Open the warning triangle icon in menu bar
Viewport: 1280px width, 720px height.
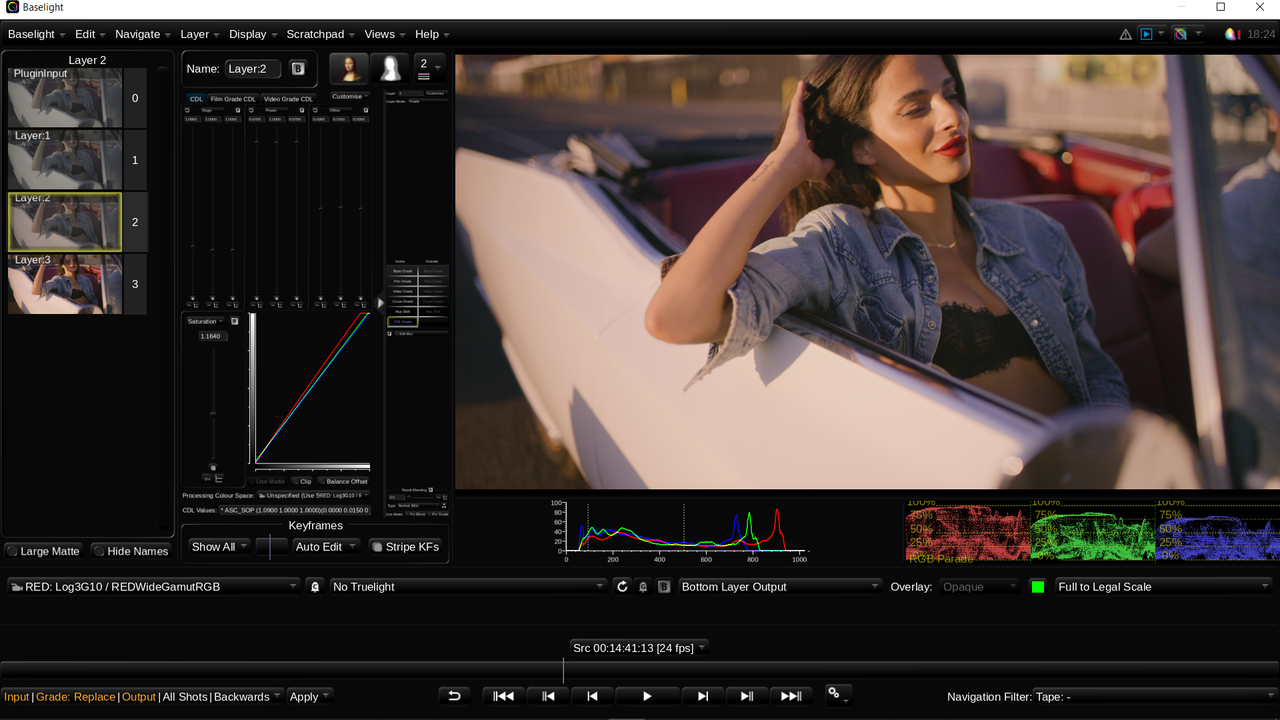1126,34
